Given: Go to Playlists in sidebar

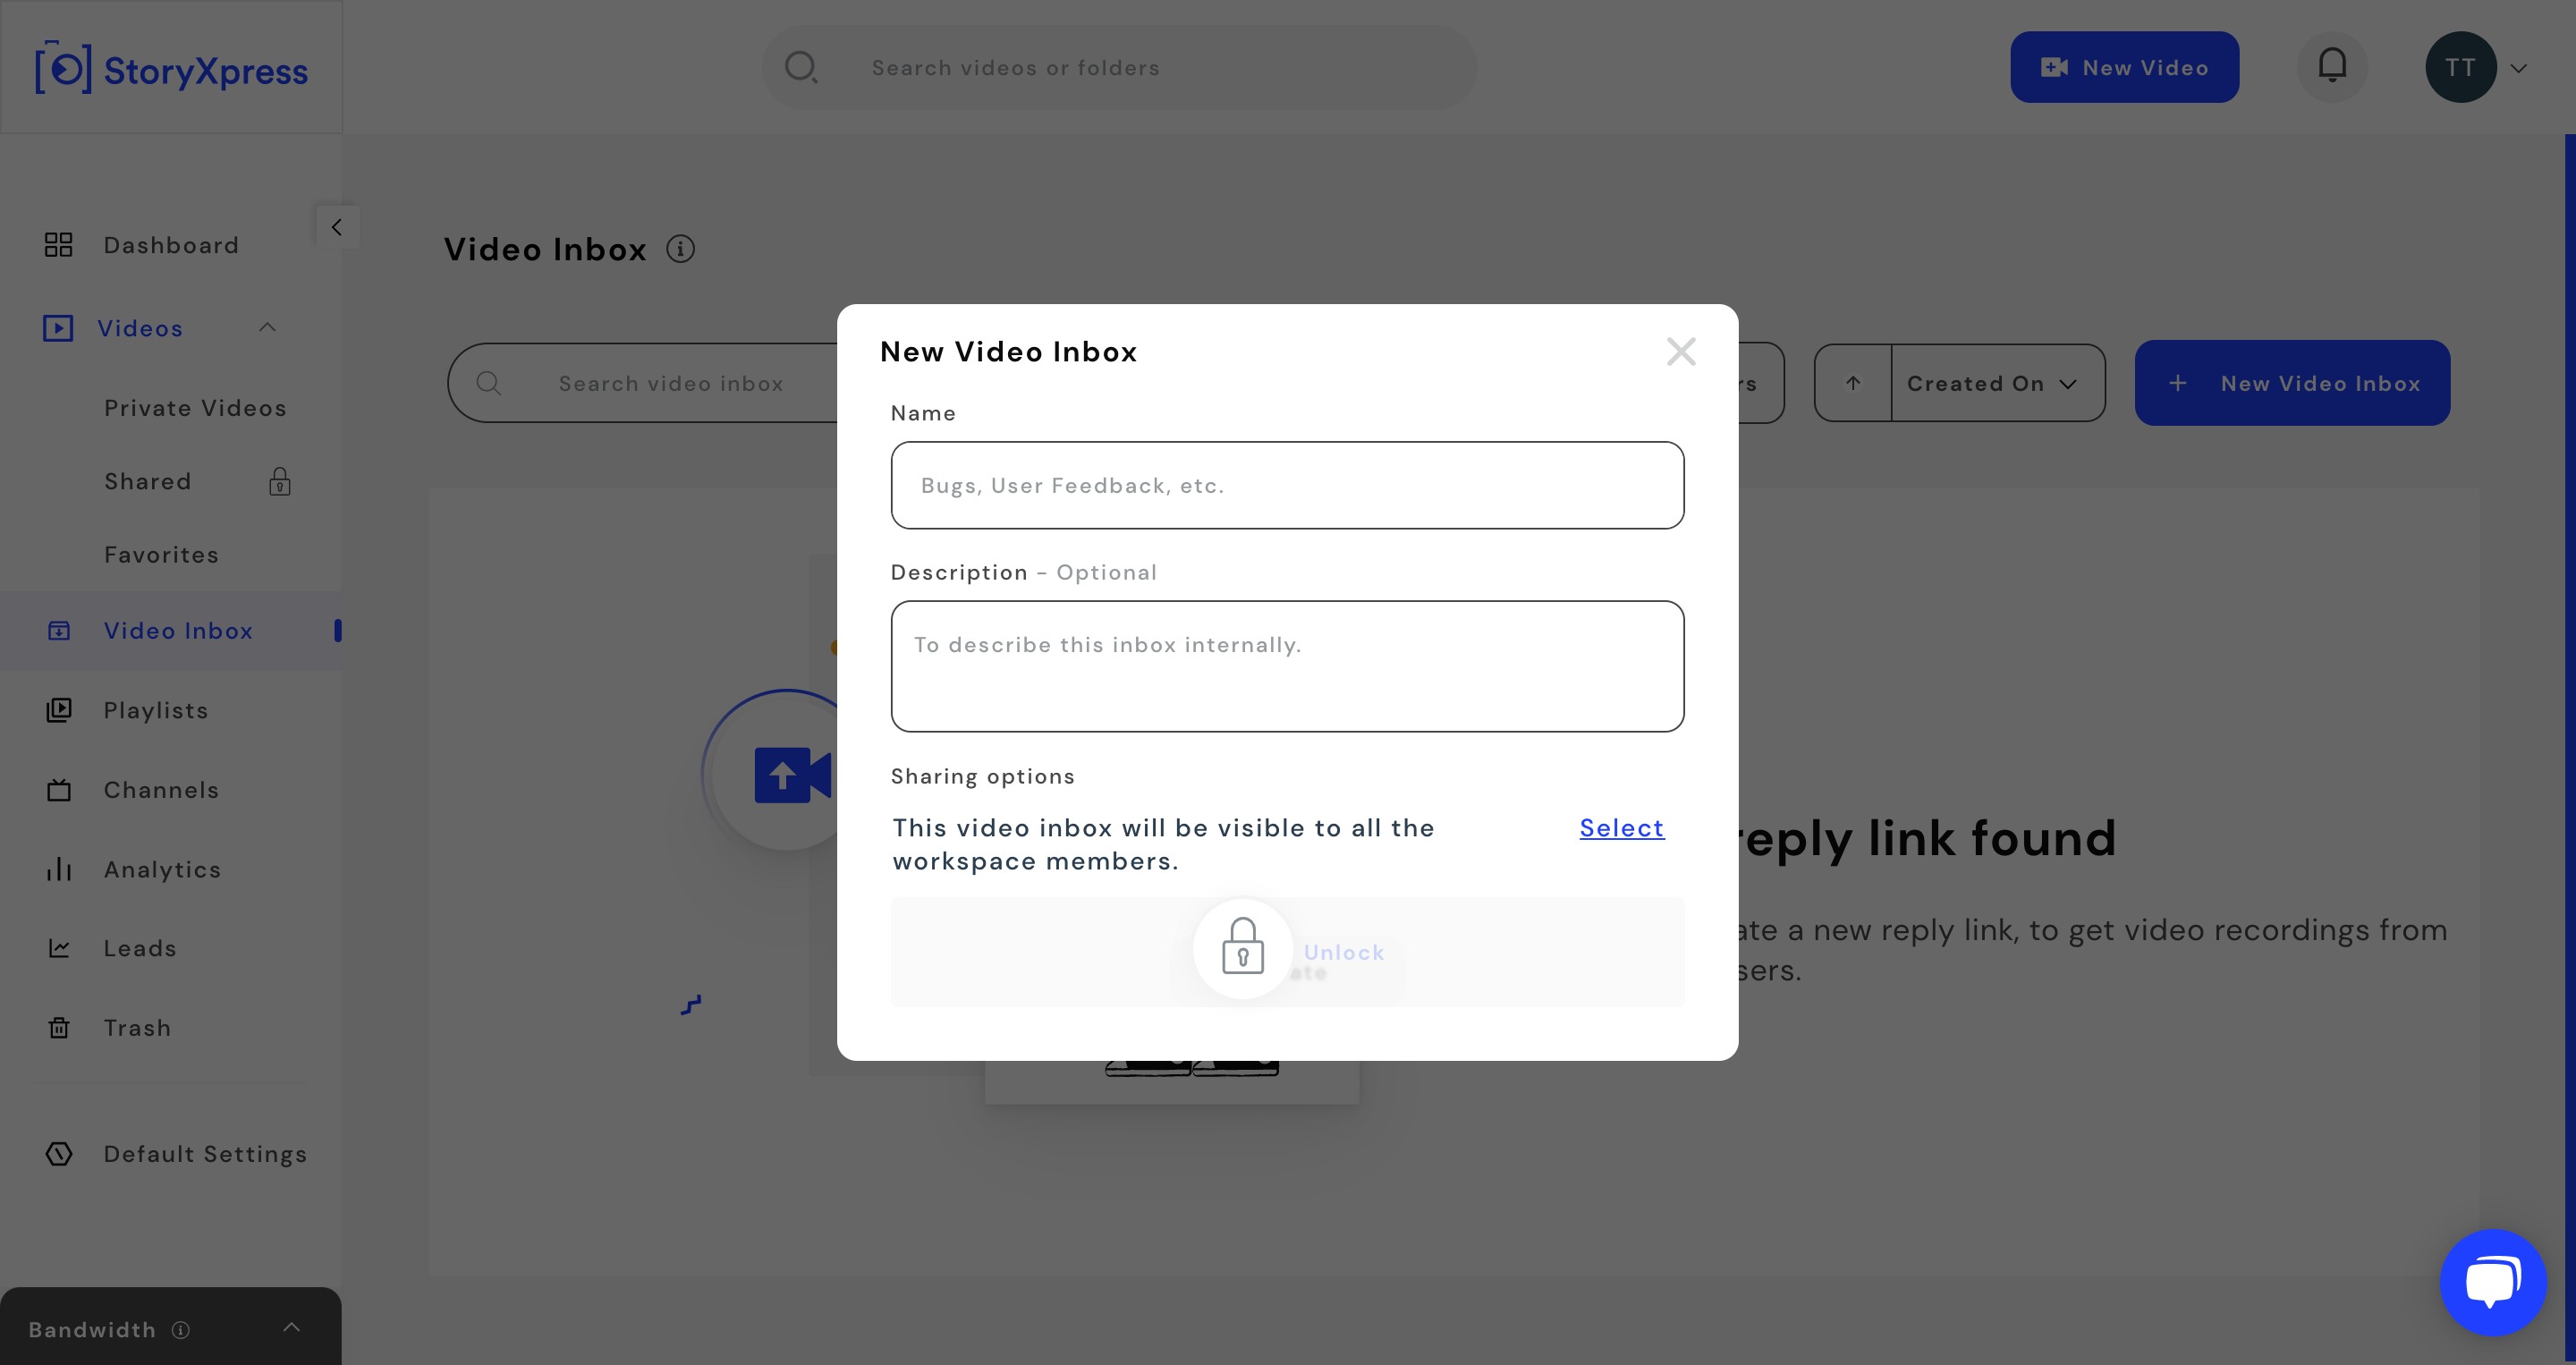Looking at the screenshot, I should click(156, 710).
